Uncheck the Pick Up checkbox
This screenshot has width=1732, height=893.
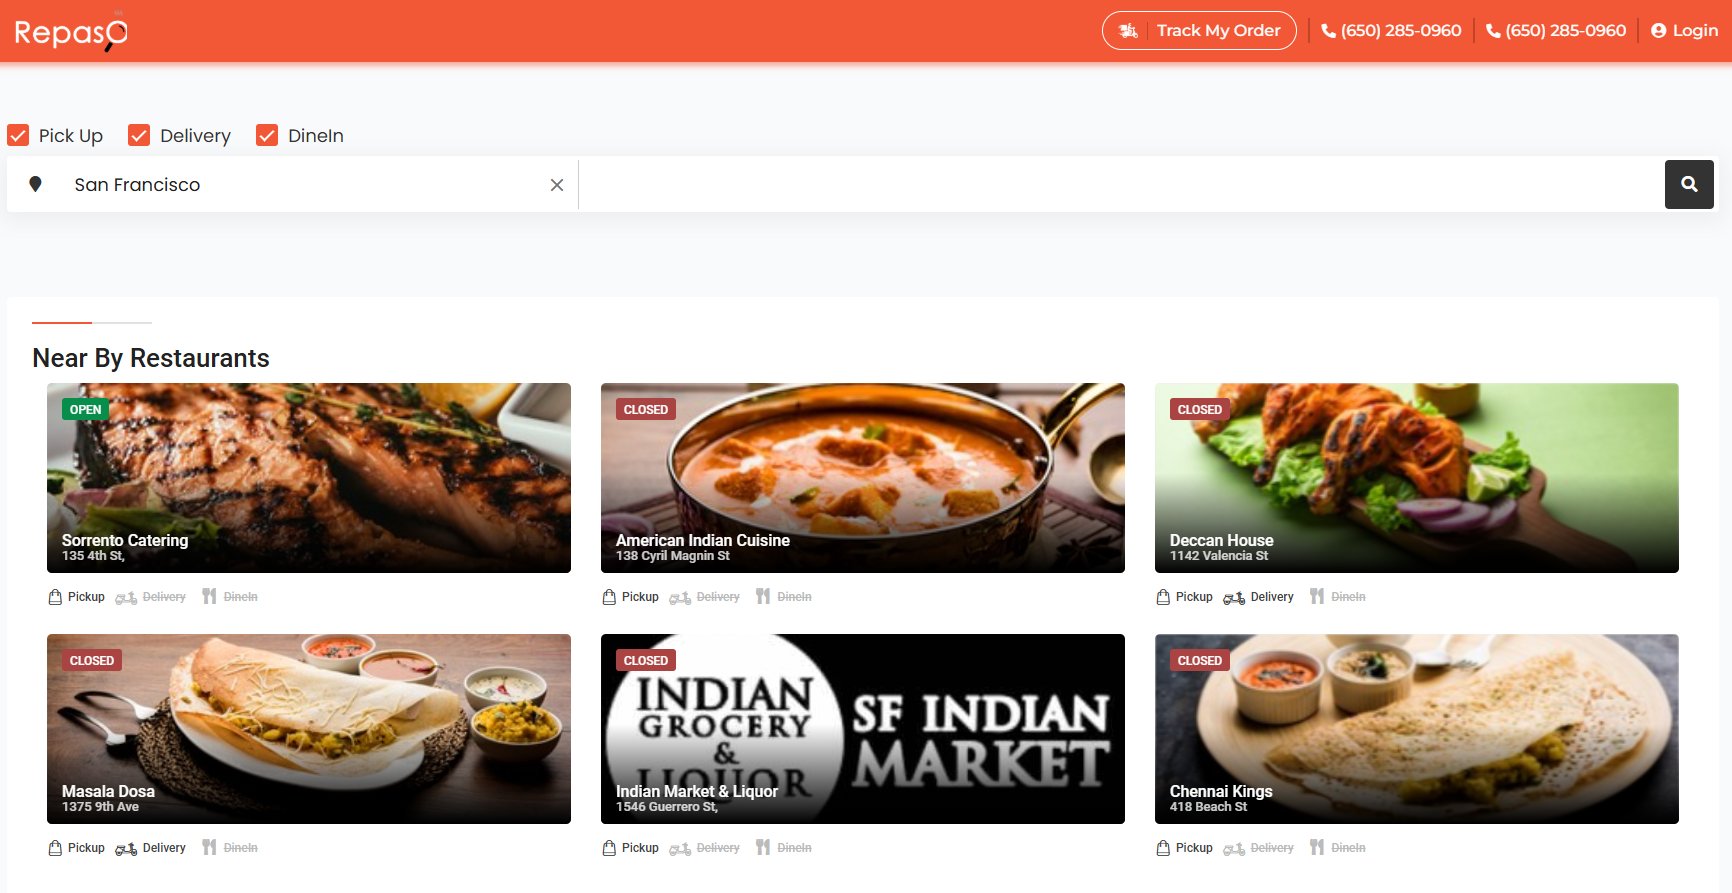coord(18,135)
